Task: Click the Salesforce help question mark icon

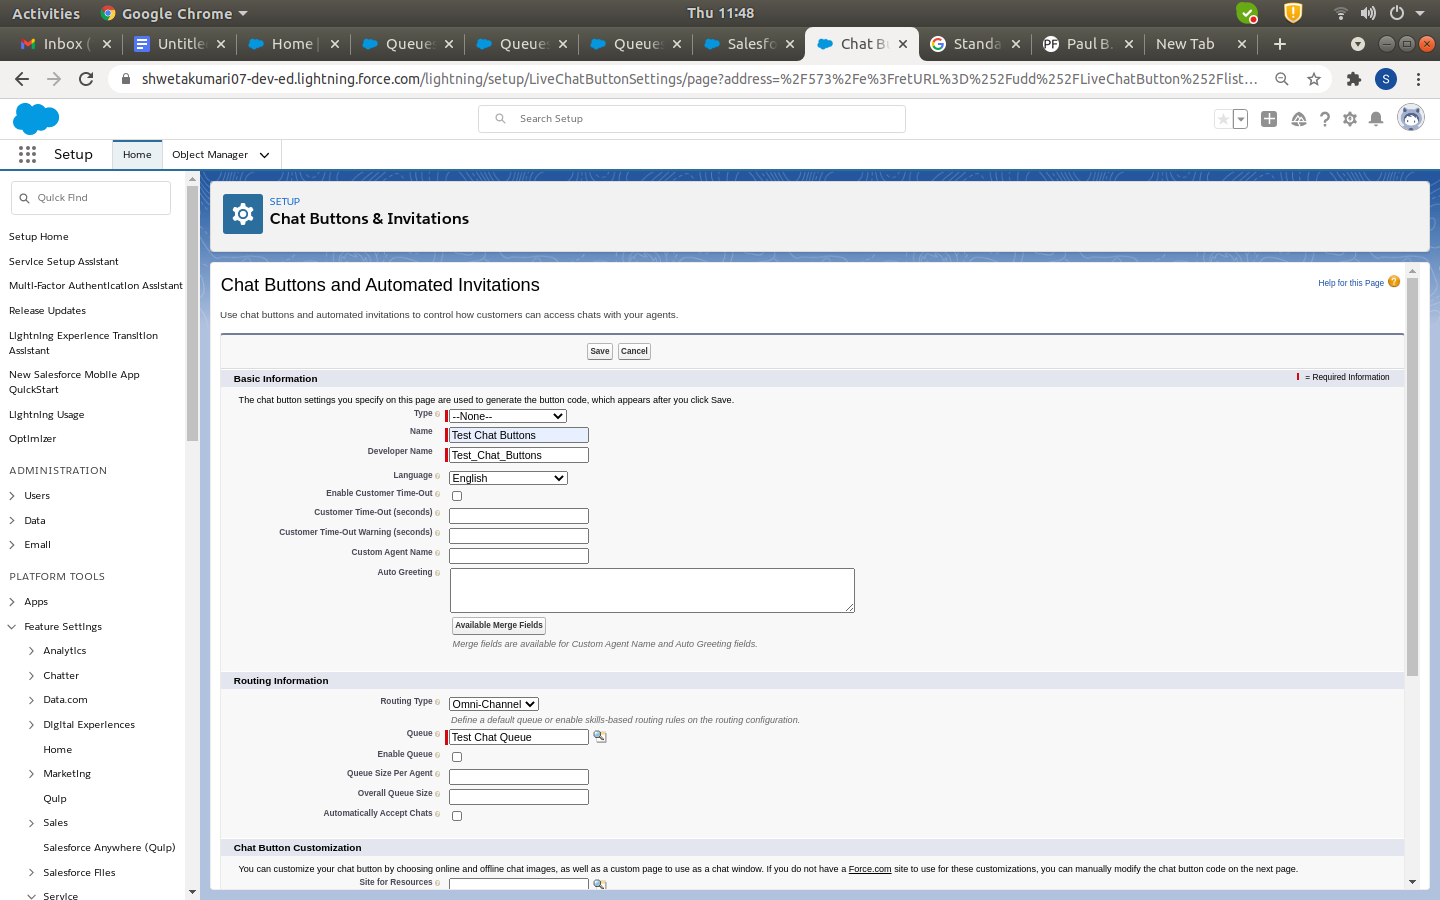Action: 1325,119
